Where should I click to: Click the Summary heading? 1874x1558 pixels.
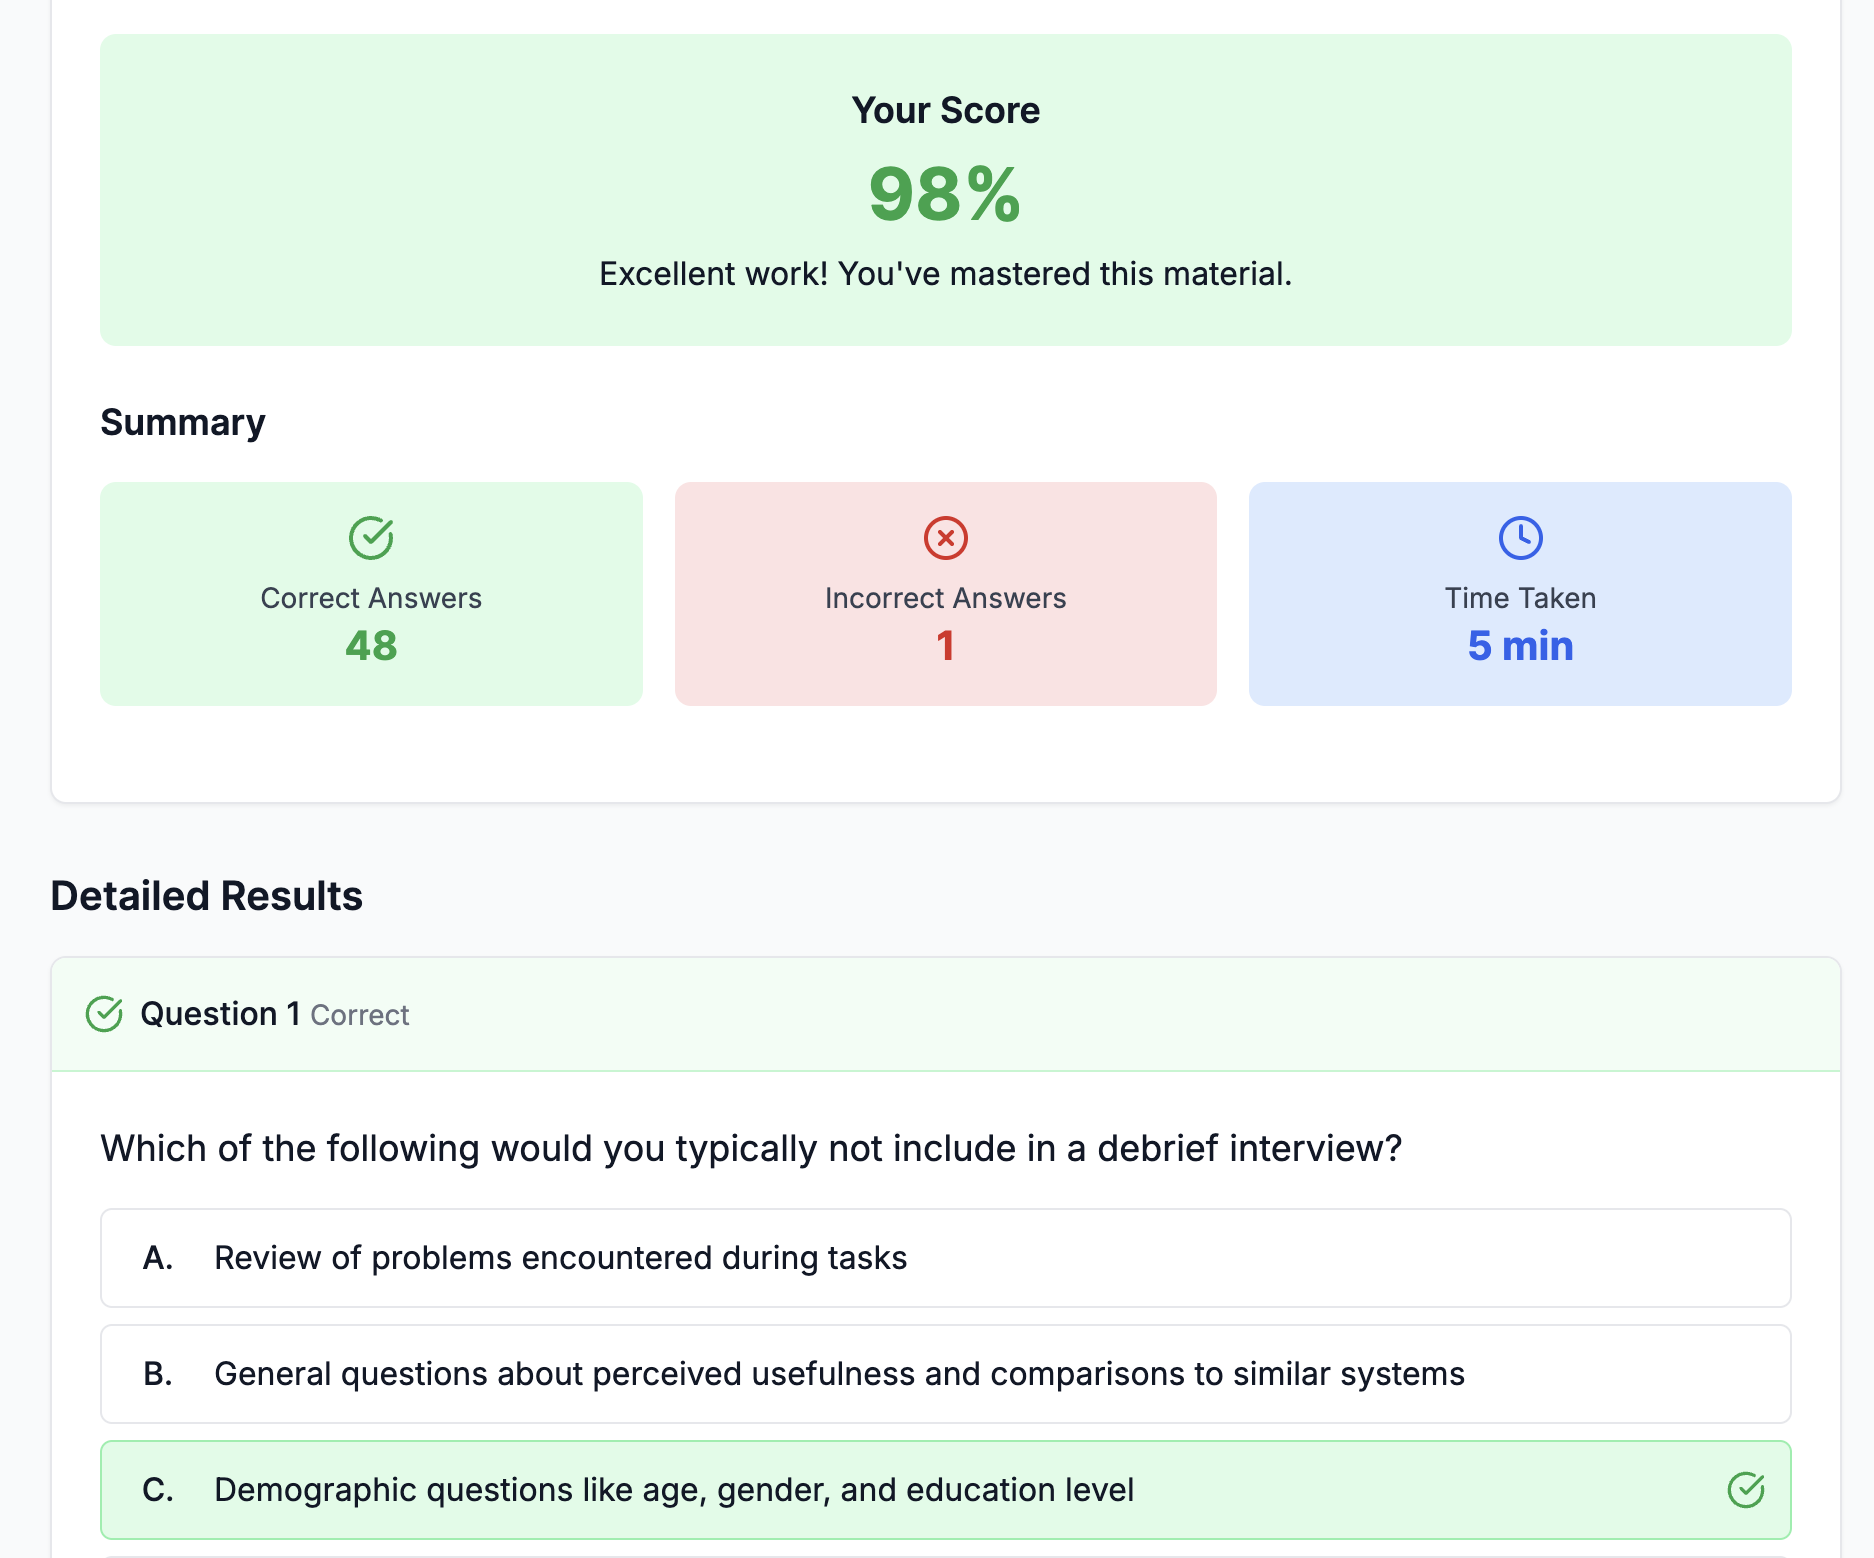click(x=183, y=422)
